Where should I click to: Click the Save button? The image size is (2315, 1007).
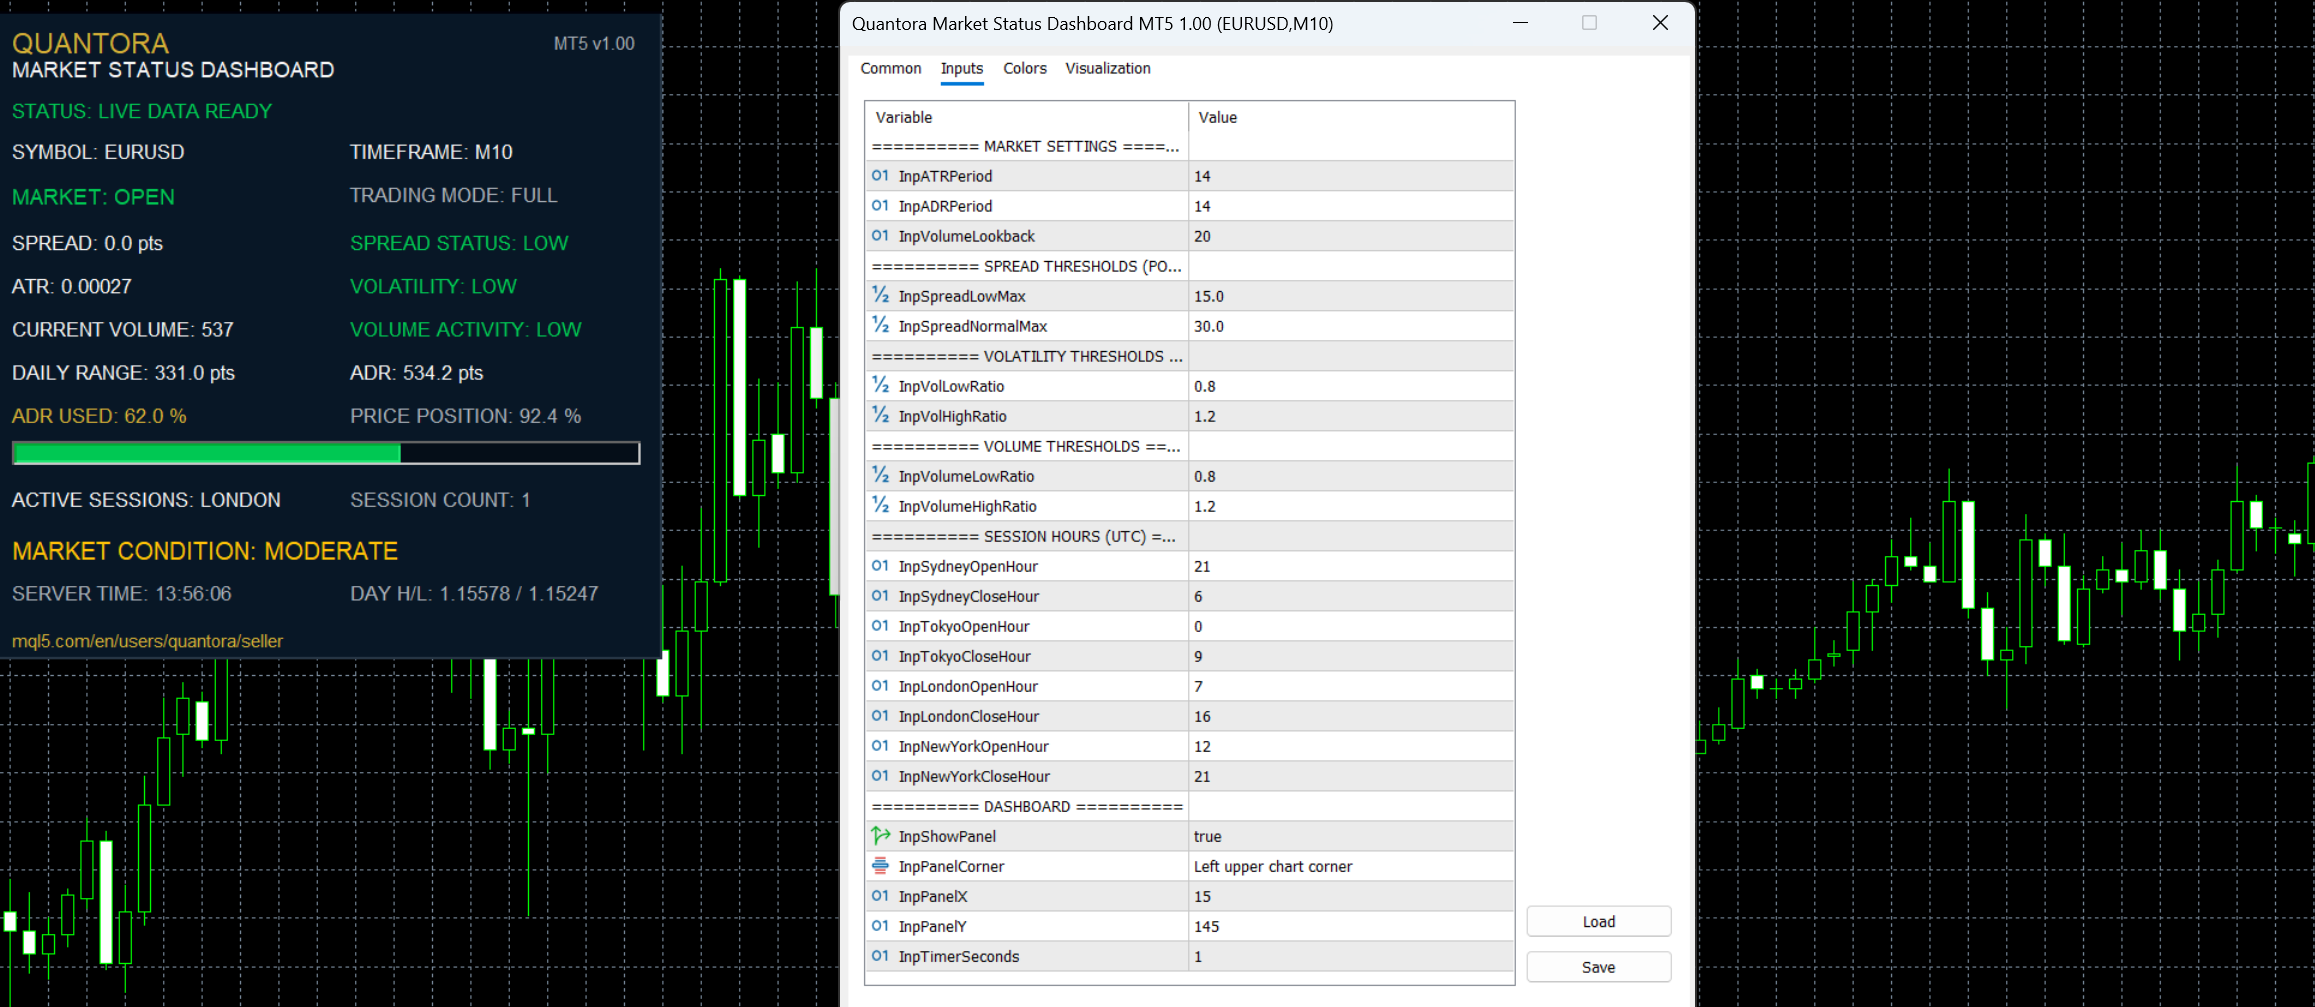1598,967
